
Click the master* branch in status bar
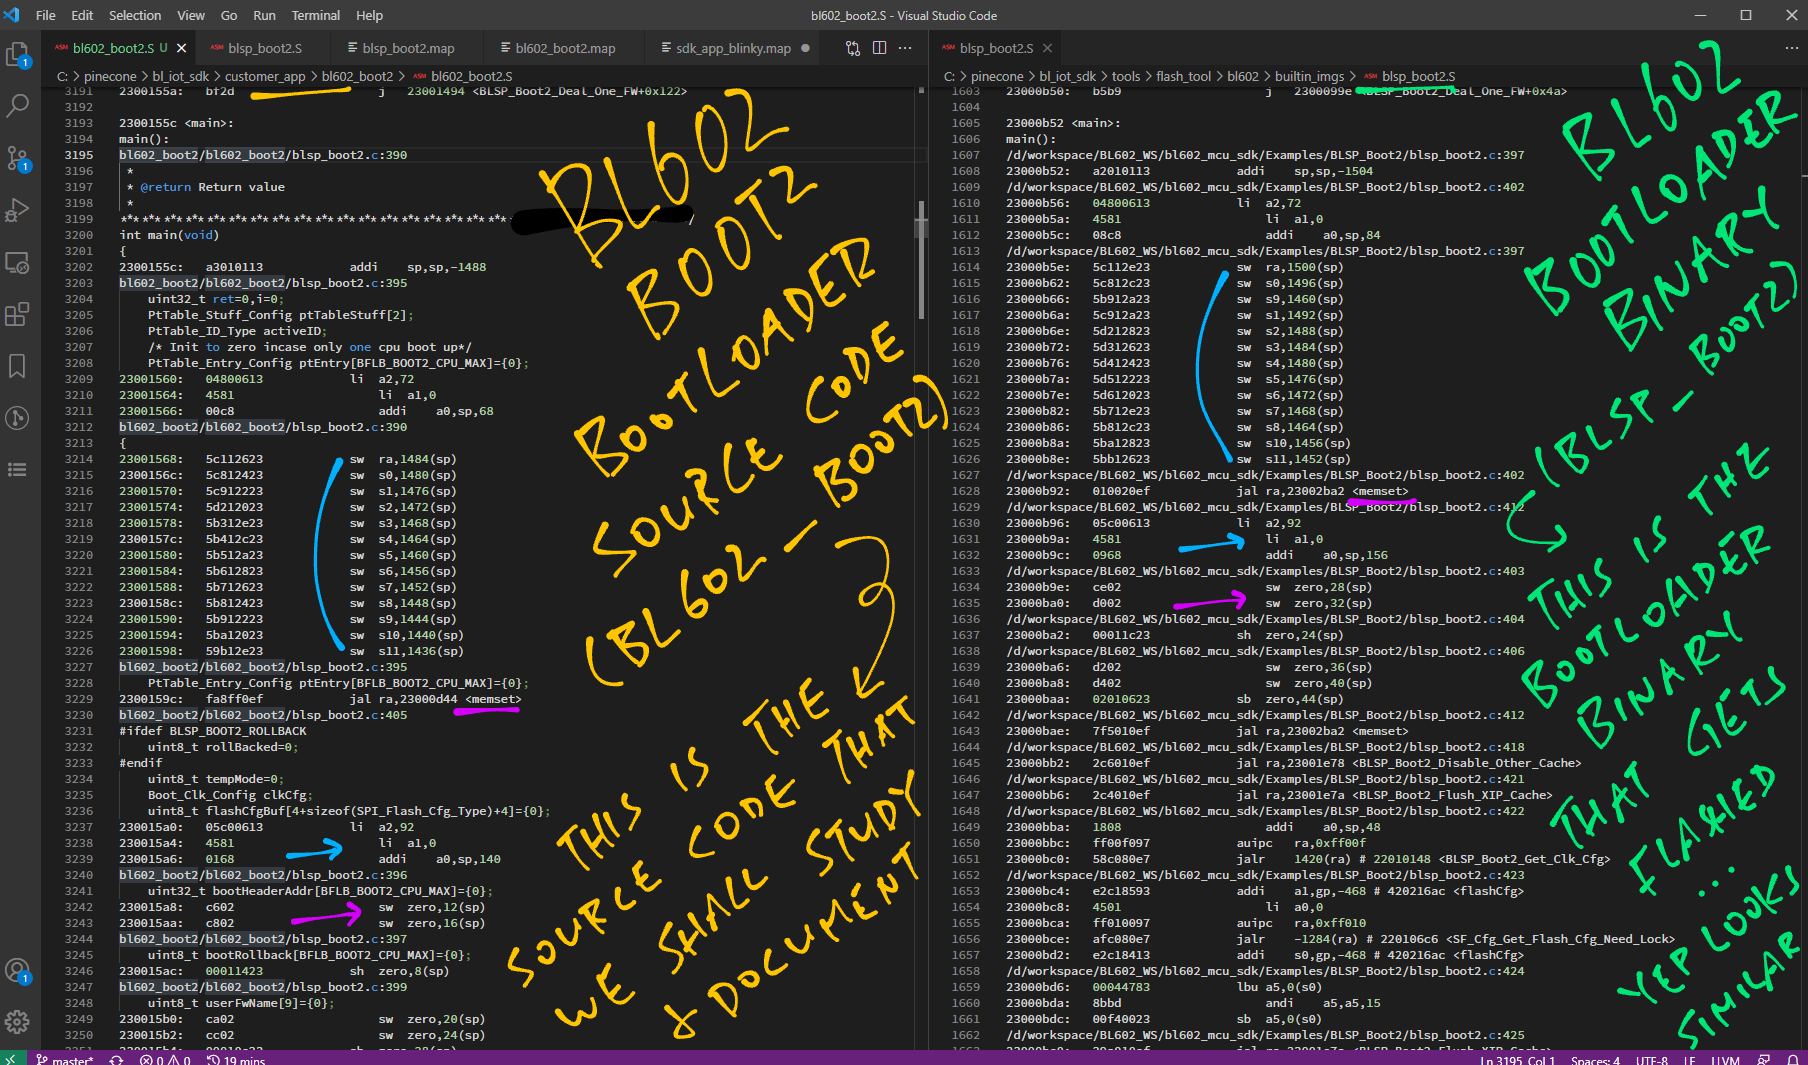65,1060
